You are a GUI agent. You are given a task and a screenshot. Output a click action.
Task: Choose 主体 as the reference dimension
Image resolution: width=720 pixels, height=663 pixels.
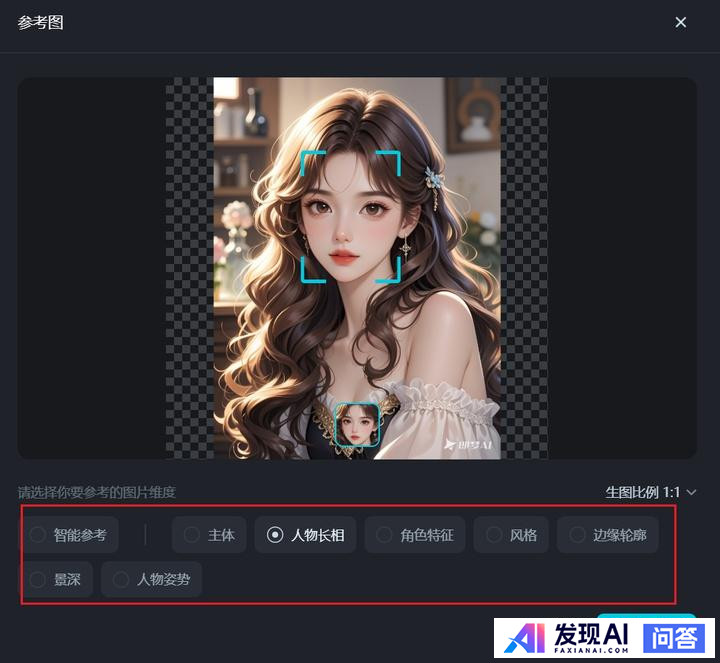click(209, 535)
